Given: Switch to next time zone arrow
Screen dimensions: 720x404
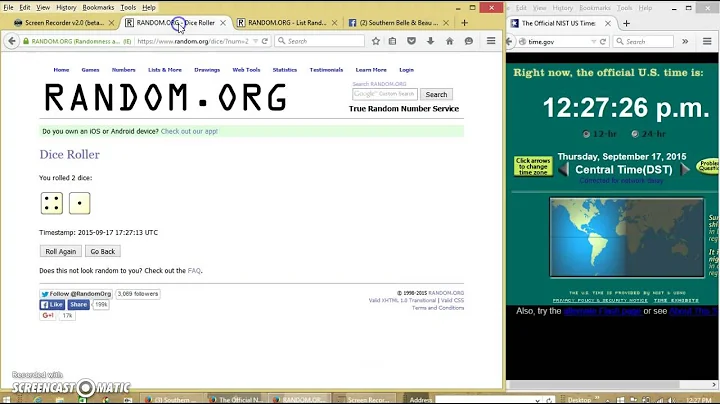Looking at the screenshot, I should point(685,169).
